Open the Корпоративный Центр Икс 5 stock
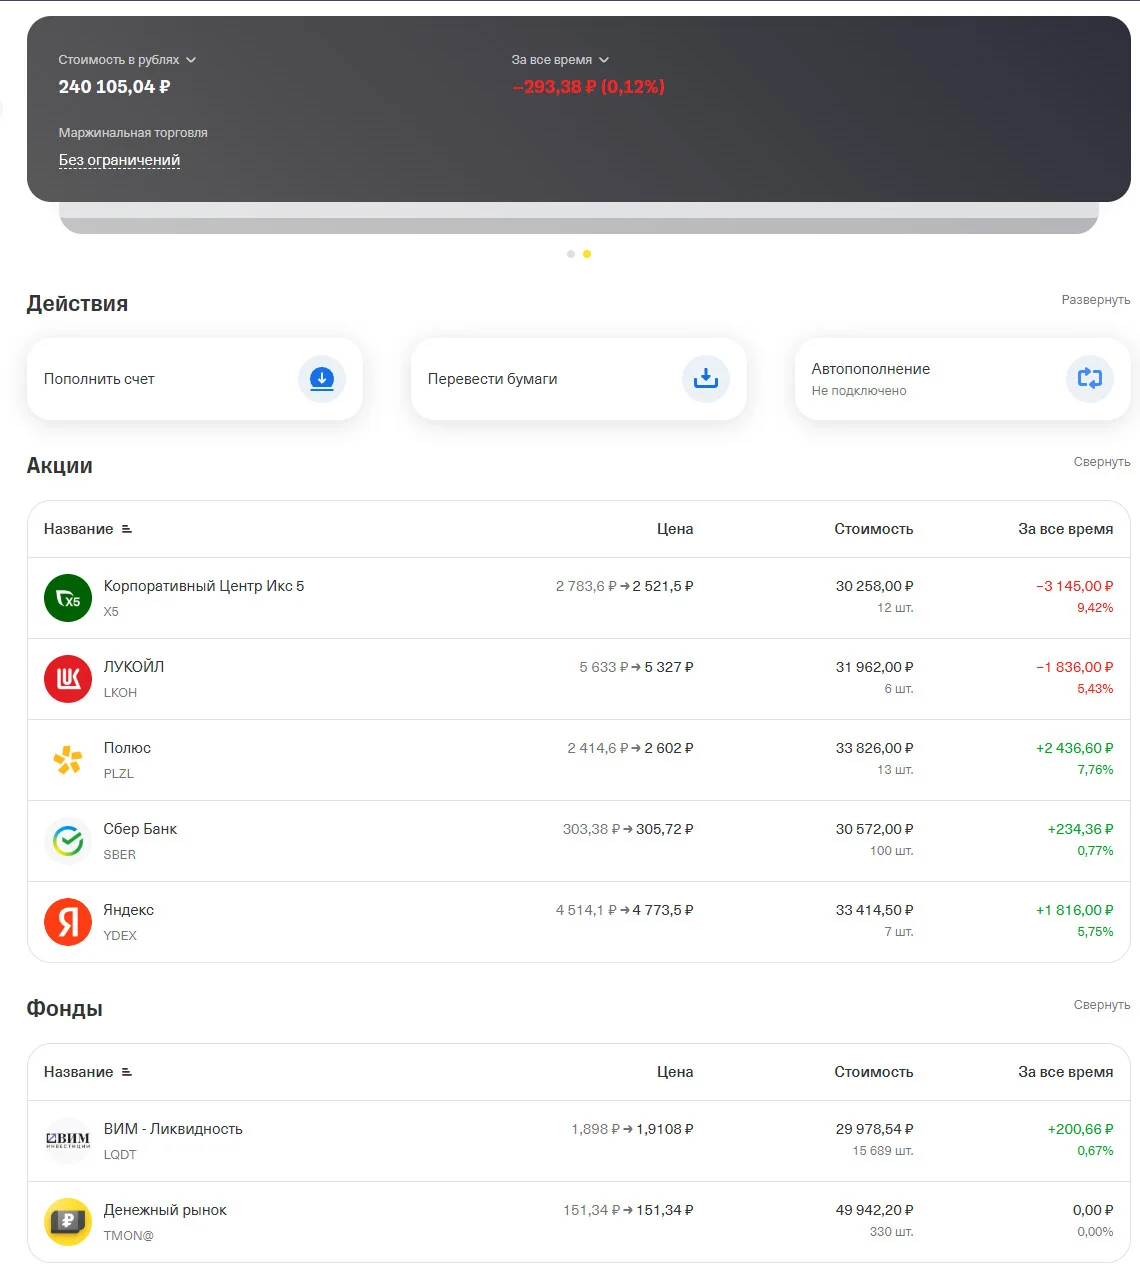 [x=204, y=586]
